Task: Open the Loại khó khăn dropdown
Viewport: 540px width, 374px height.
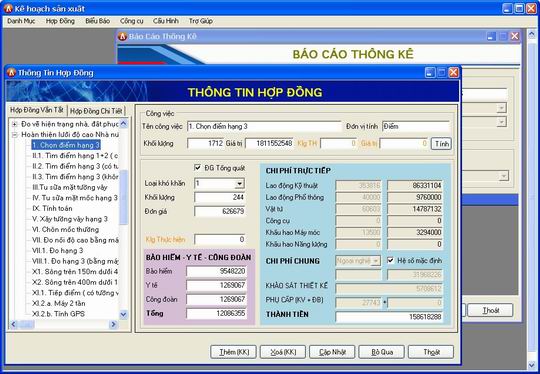Action: tap(239, 184)
